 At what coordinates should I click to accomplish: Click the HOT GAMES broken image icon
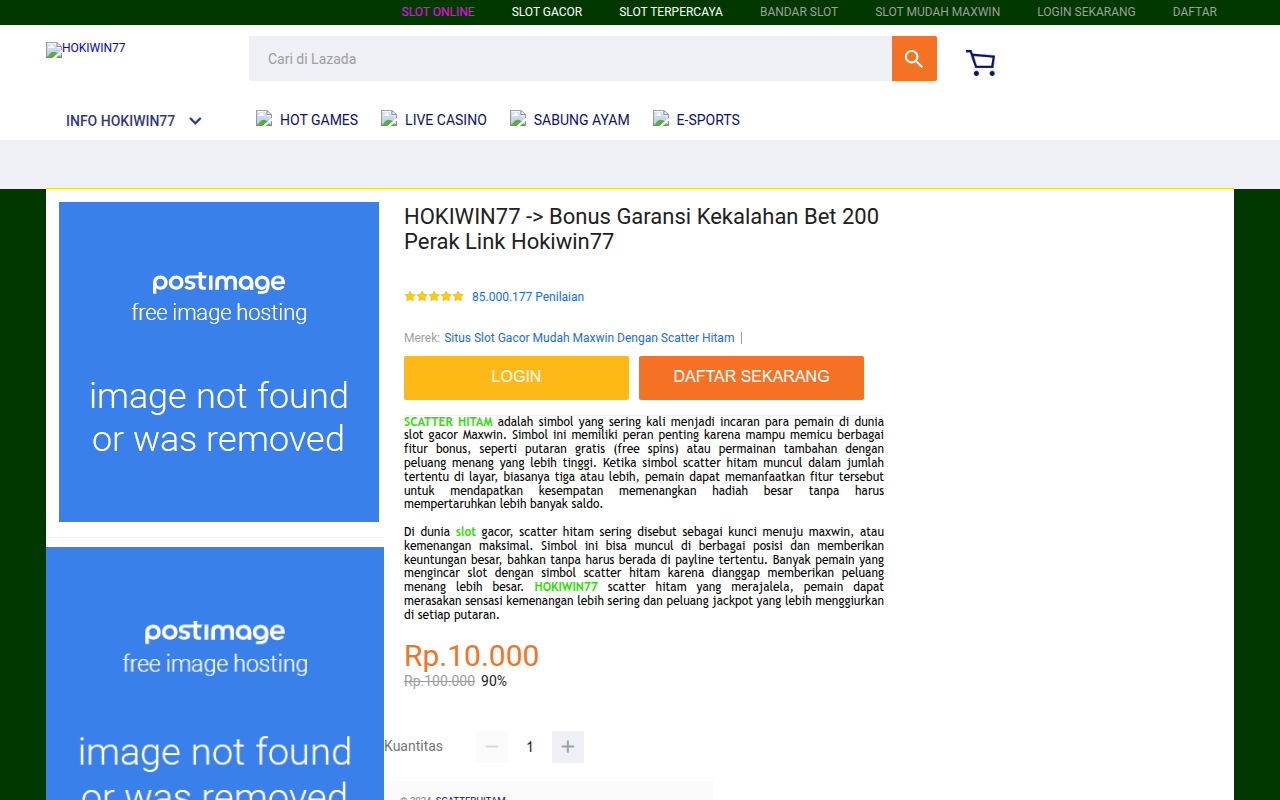pos(264,119)
